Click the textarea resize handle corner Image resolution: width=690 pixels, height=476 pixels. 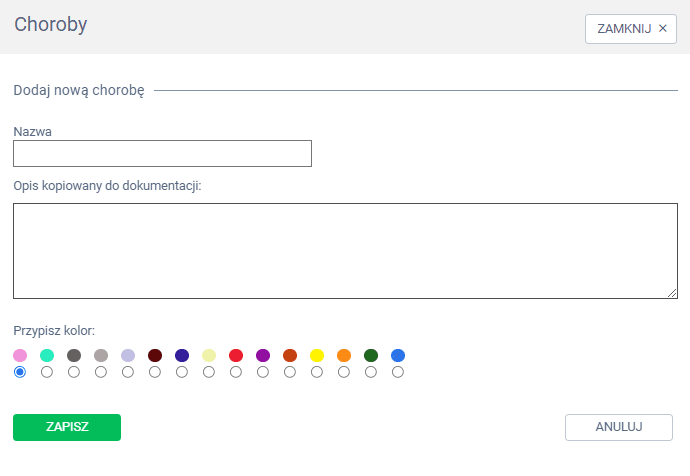[673, 293]
